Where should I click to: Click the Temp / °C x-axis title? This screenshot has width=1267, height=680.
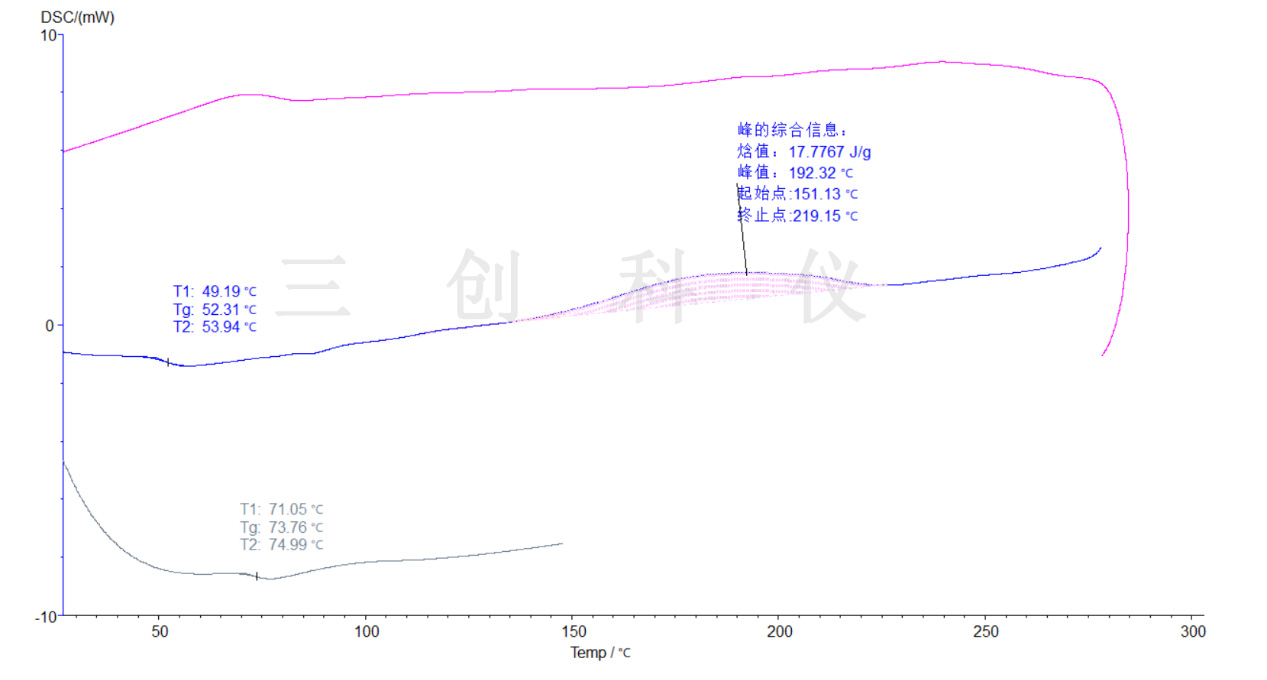[x=600, y=653]
